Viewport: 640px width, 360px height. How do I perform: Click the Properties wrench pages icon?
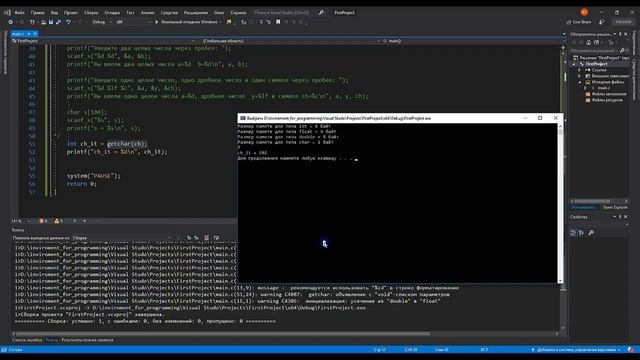(x=591, y=233)
